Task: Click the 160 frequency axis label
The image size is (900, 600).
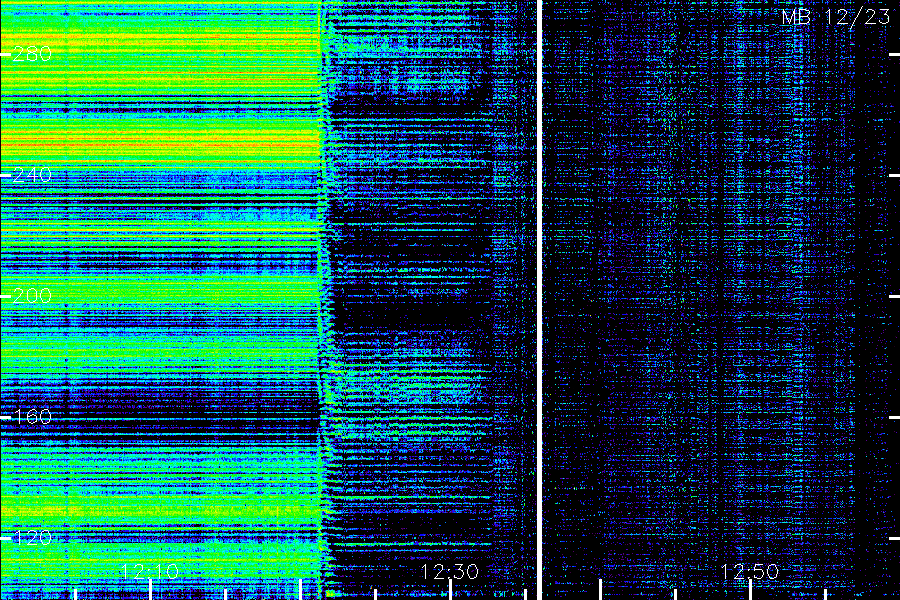Action: (32, 417)
